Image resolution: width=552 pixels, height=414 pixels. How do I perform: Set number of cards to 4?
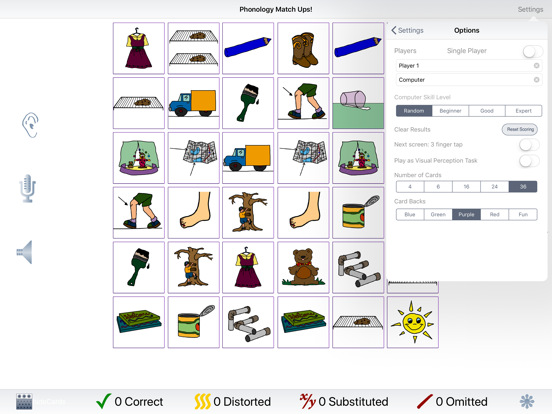point(410,187)
